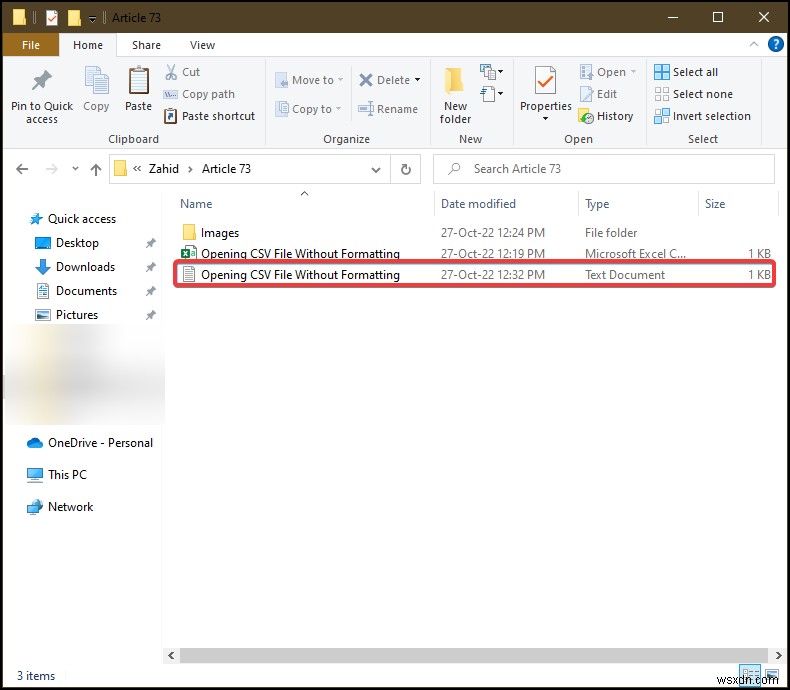Go up one folder level
This screenshot has height=690, width=790.
coord(96,169)
